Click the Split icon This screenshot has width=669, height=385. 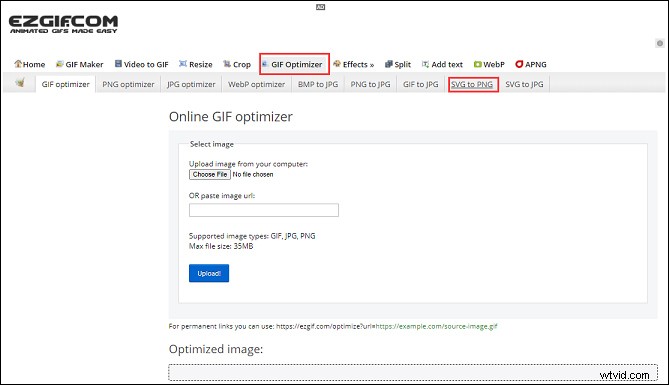coord(389,64)
